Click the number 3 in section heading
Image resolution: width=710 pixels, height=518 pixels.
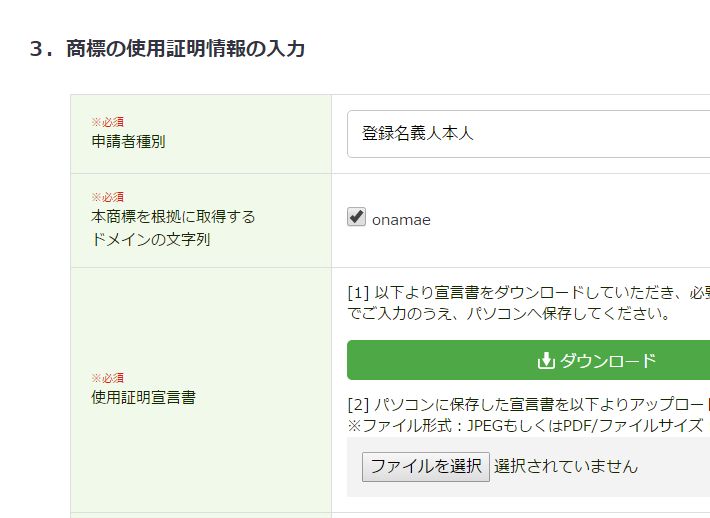[x=36, y=49]
